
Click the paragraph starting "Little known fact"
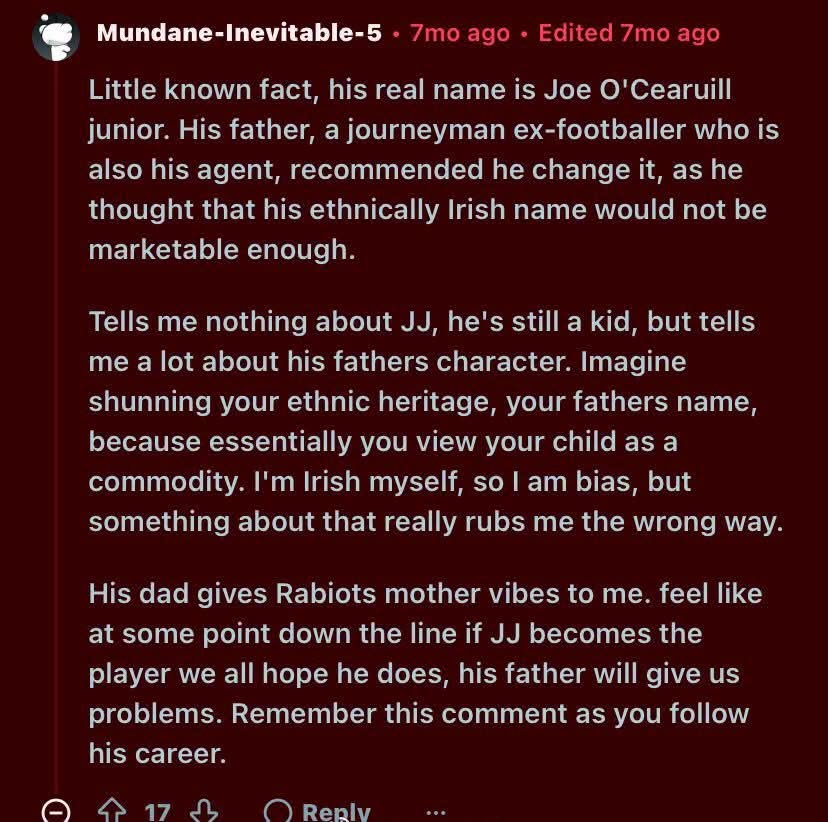[434, 169]
